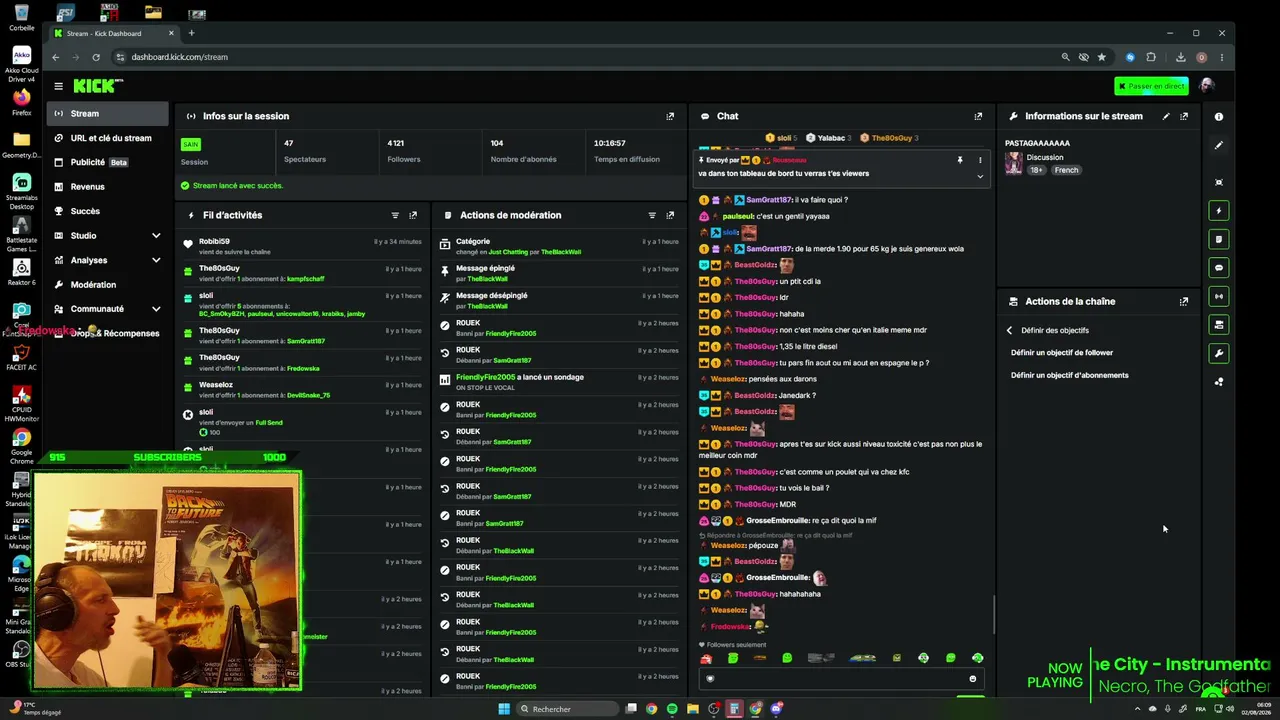Pop out the Actions de modération panel
Screen dimensions: 1280x720
670,215
